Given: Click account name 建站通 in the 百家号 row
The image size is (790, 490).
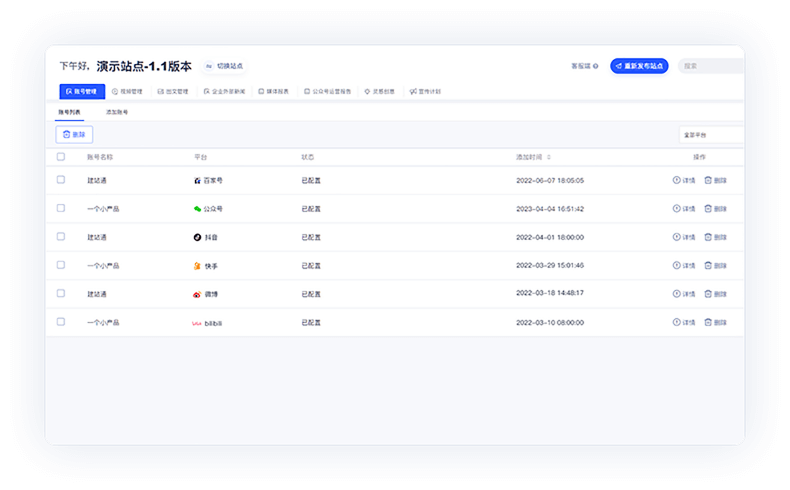Looking at the screenshot, I should click(x=97, y=180).
